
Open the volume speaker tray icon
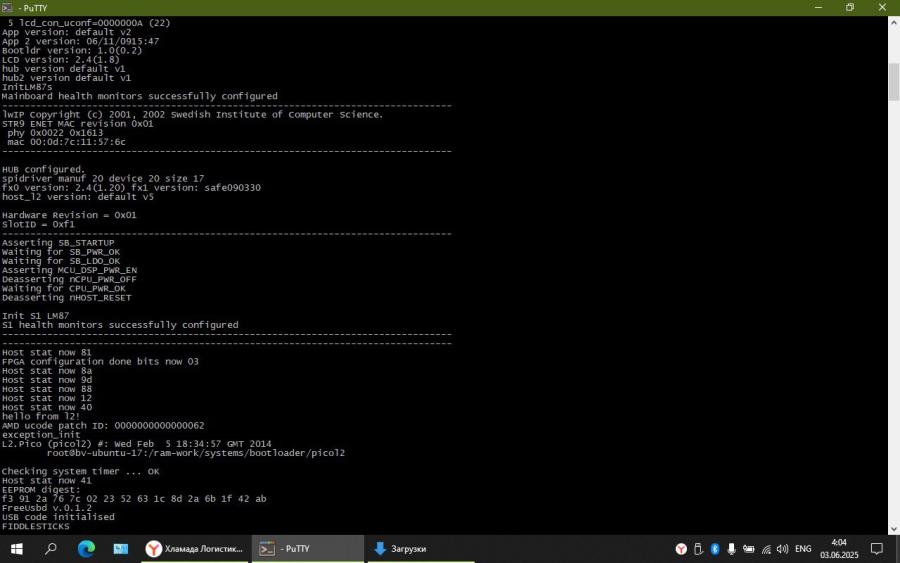[x=783, y=549]
